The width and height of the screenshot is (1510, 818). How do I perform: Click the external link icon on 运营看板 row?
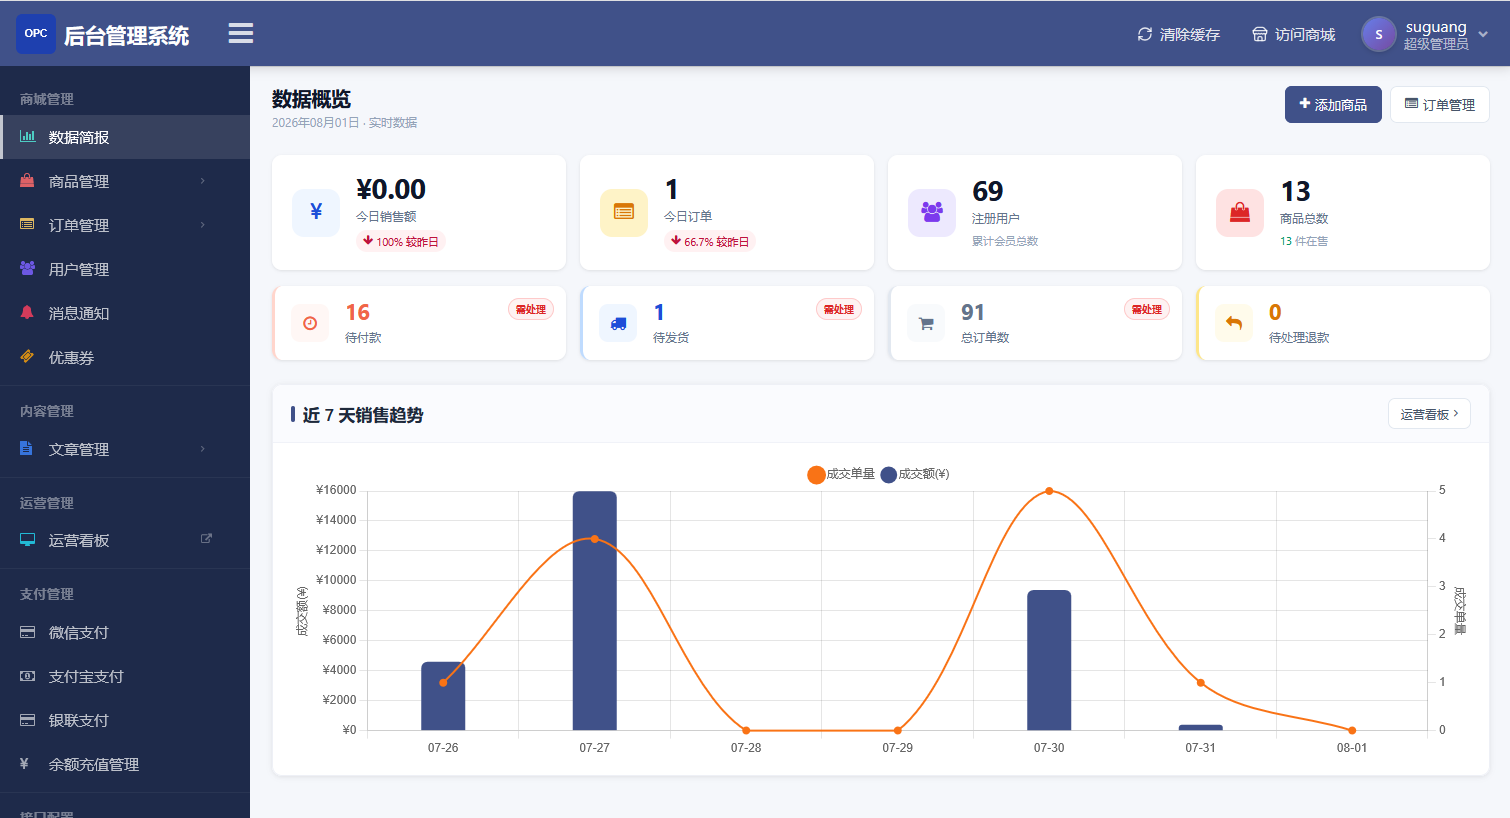(x=206, y=539)
